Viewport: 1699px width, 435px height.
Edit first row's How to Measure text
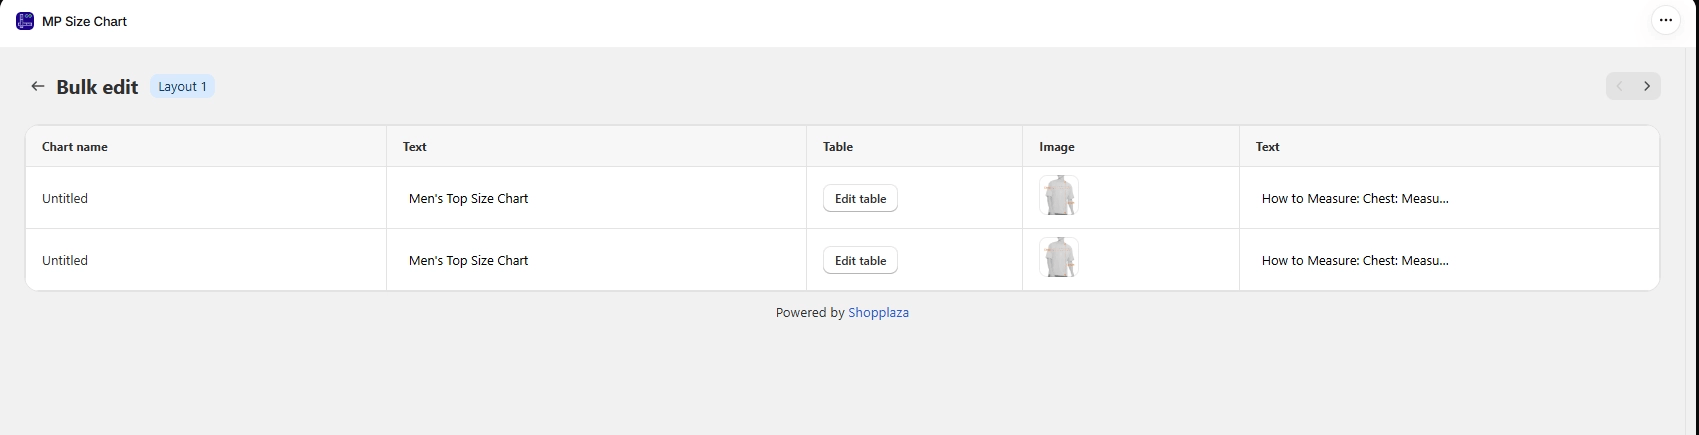coord(1355,198)
